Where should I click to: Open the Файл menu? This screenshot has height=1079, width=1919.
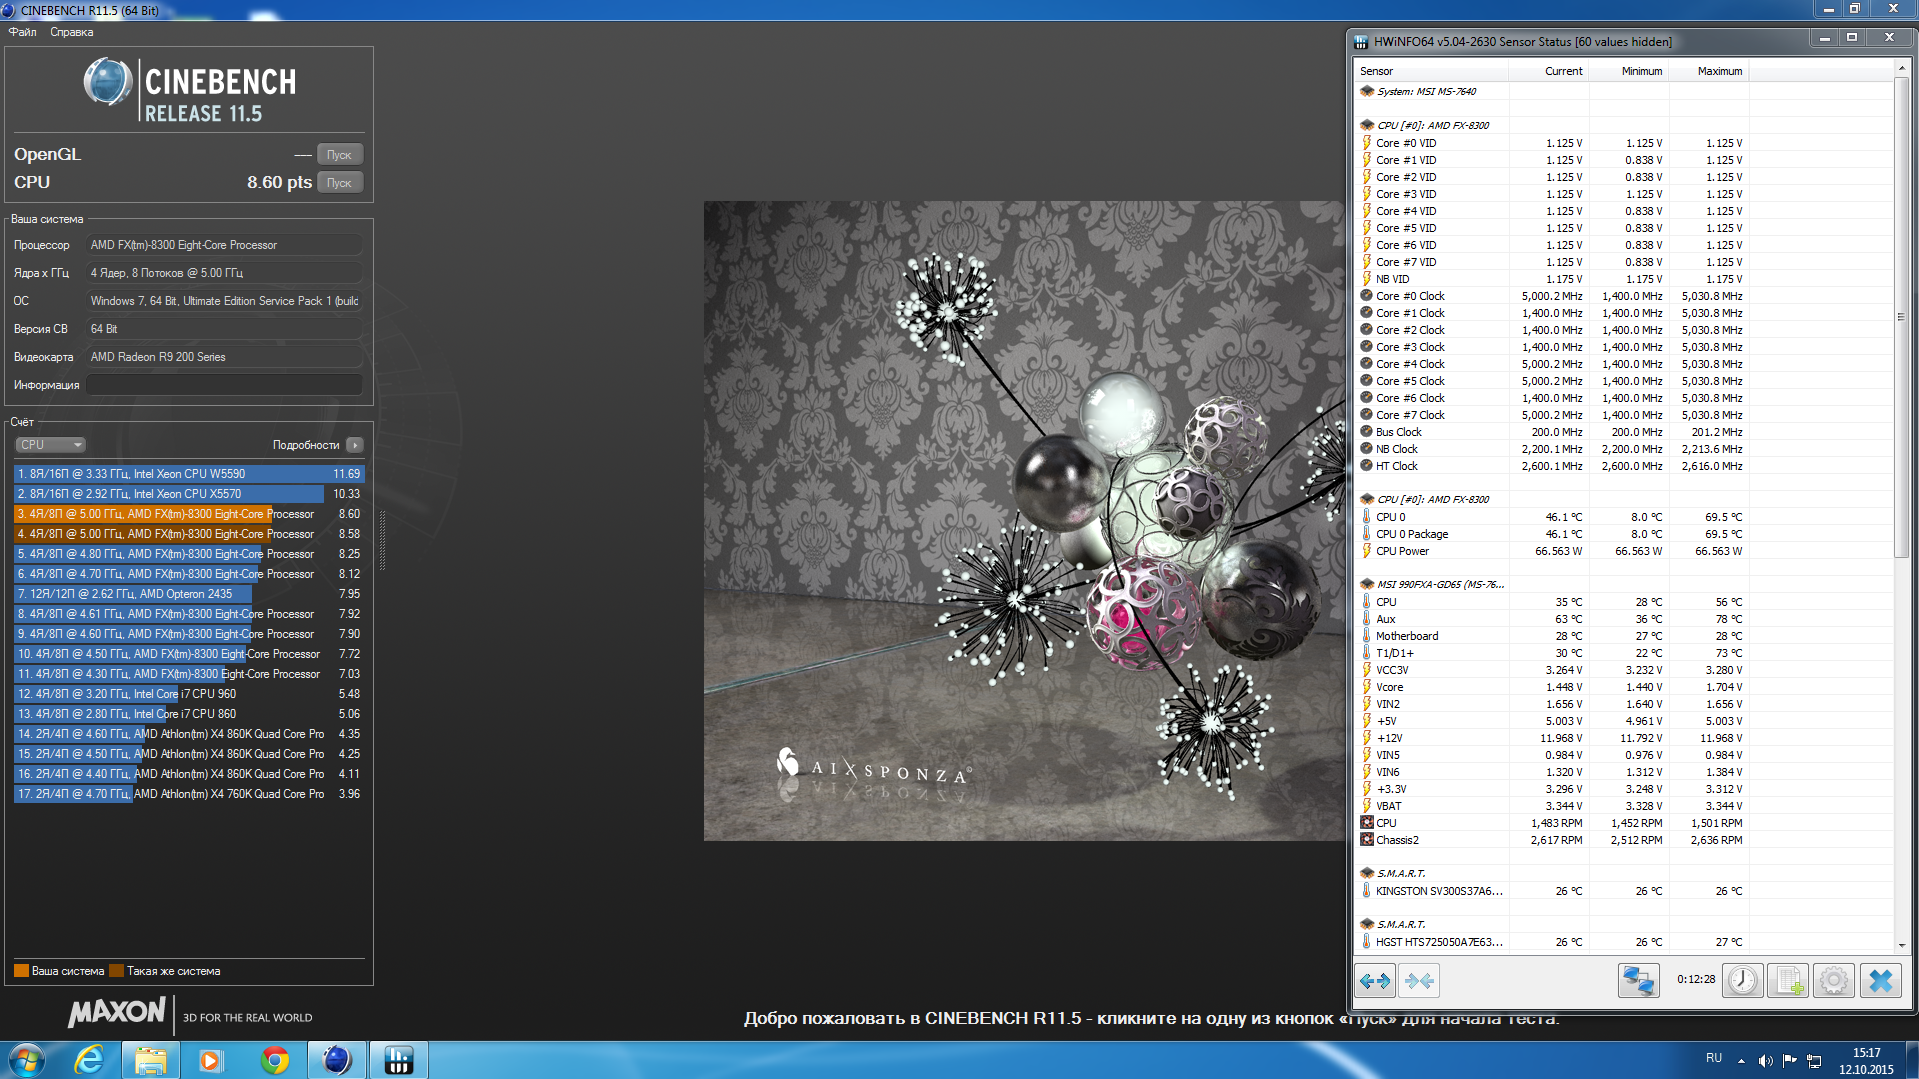tap(23, 32)
